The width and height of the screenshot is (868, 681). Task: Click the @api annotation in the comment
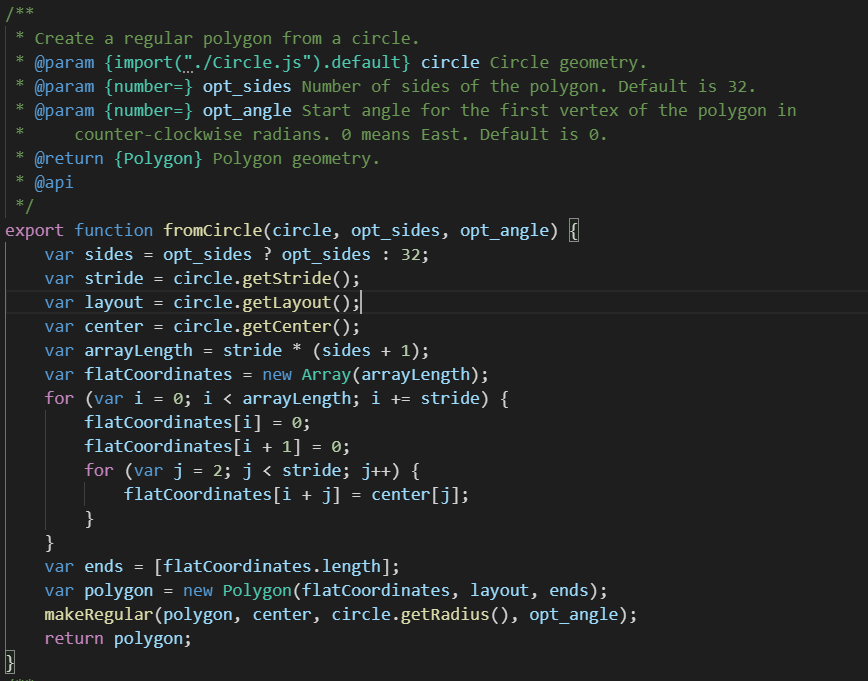tap(54, 182)
